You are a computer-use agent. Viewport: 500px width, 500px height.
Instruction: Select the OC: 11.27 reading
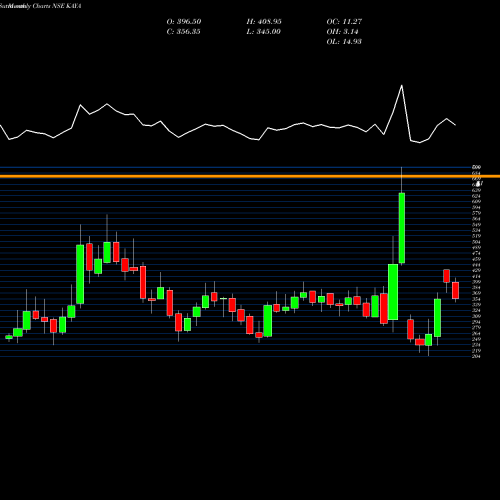click(x=344, y=22)
